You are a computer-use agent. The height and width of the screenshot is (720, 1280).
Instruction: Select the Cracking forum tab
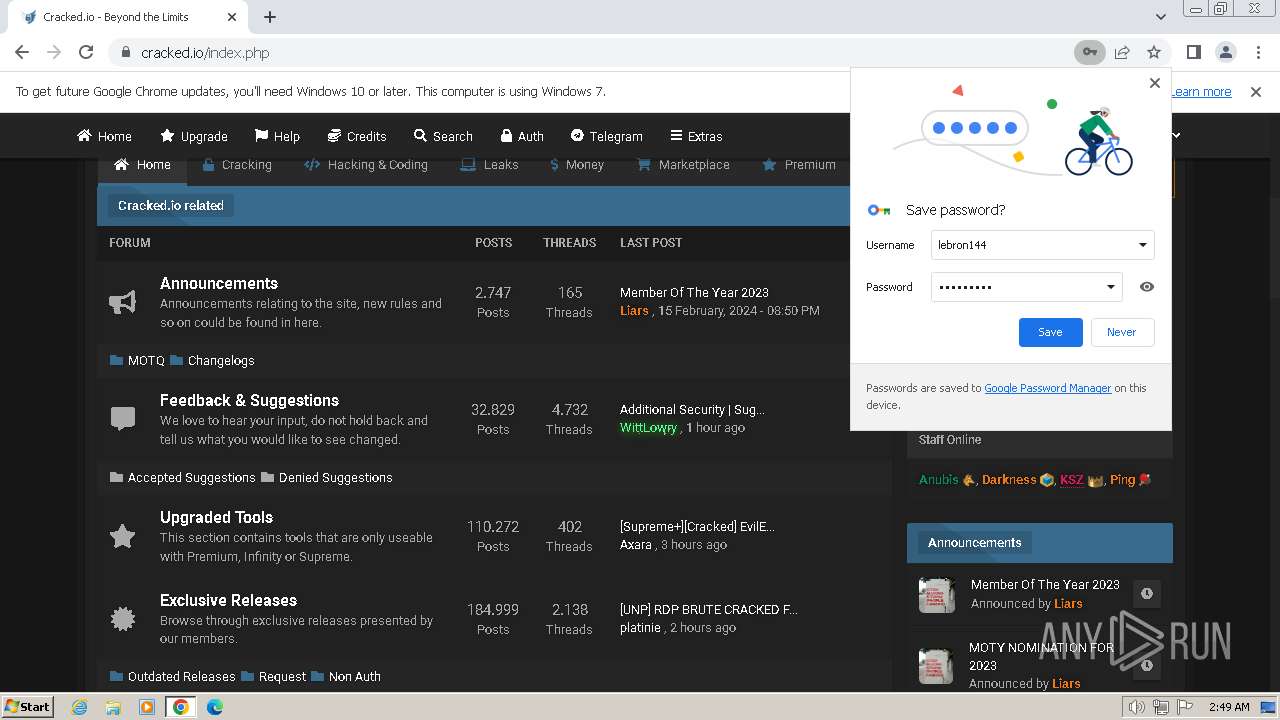pyautogui.click(x=237, y=165)
